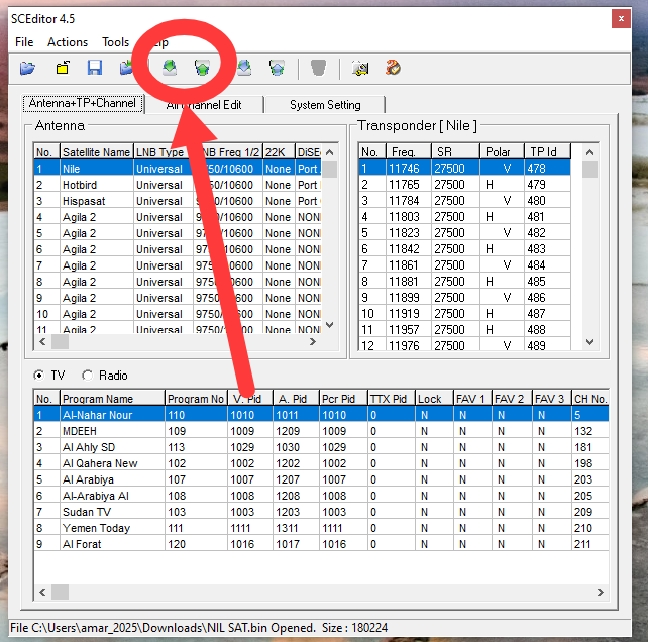
Task: Switch to the System Setting tab
Action: (x=325, y=105)
